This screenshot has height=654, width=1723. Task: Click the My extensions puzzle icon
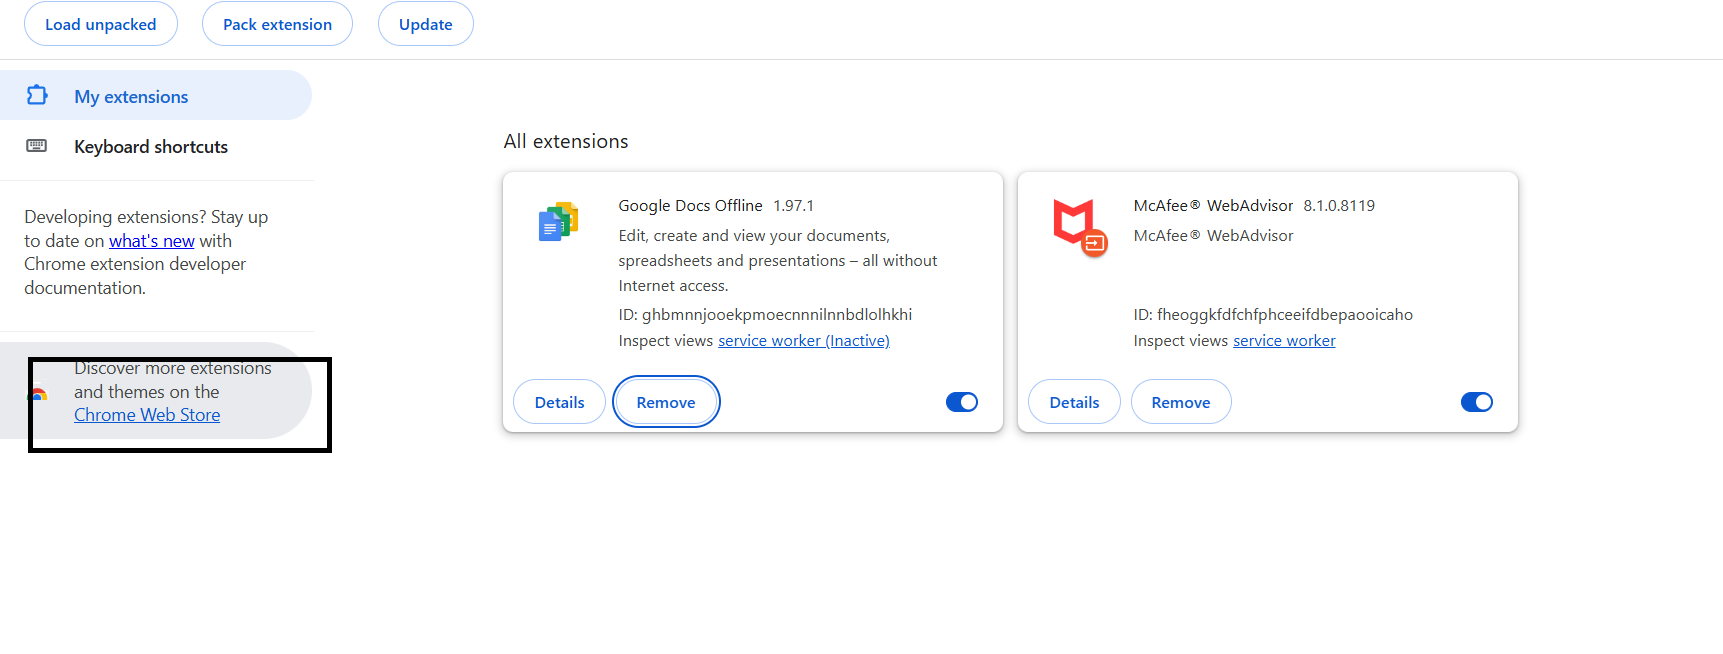coord(37,95)
